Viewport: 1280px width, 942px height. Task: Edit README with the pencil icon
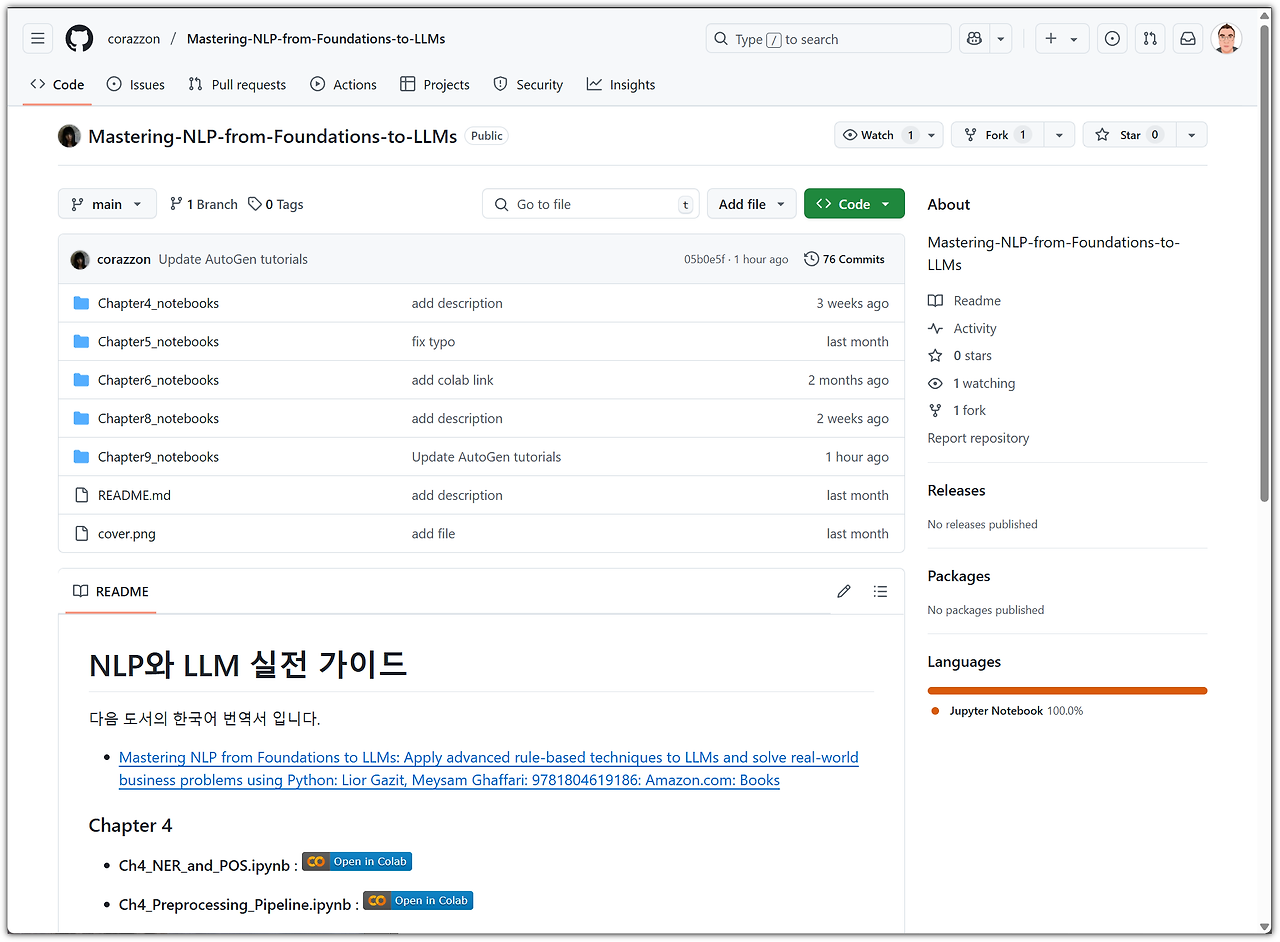coord(844,591)
